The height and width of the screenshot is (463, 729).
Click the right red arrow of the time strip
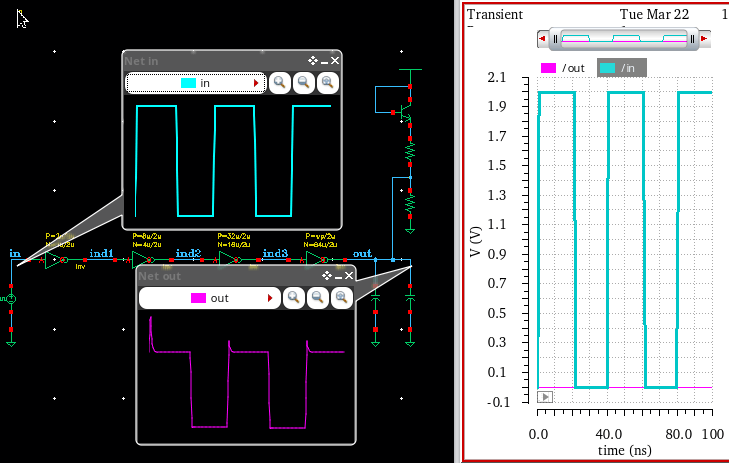[705, 39]
